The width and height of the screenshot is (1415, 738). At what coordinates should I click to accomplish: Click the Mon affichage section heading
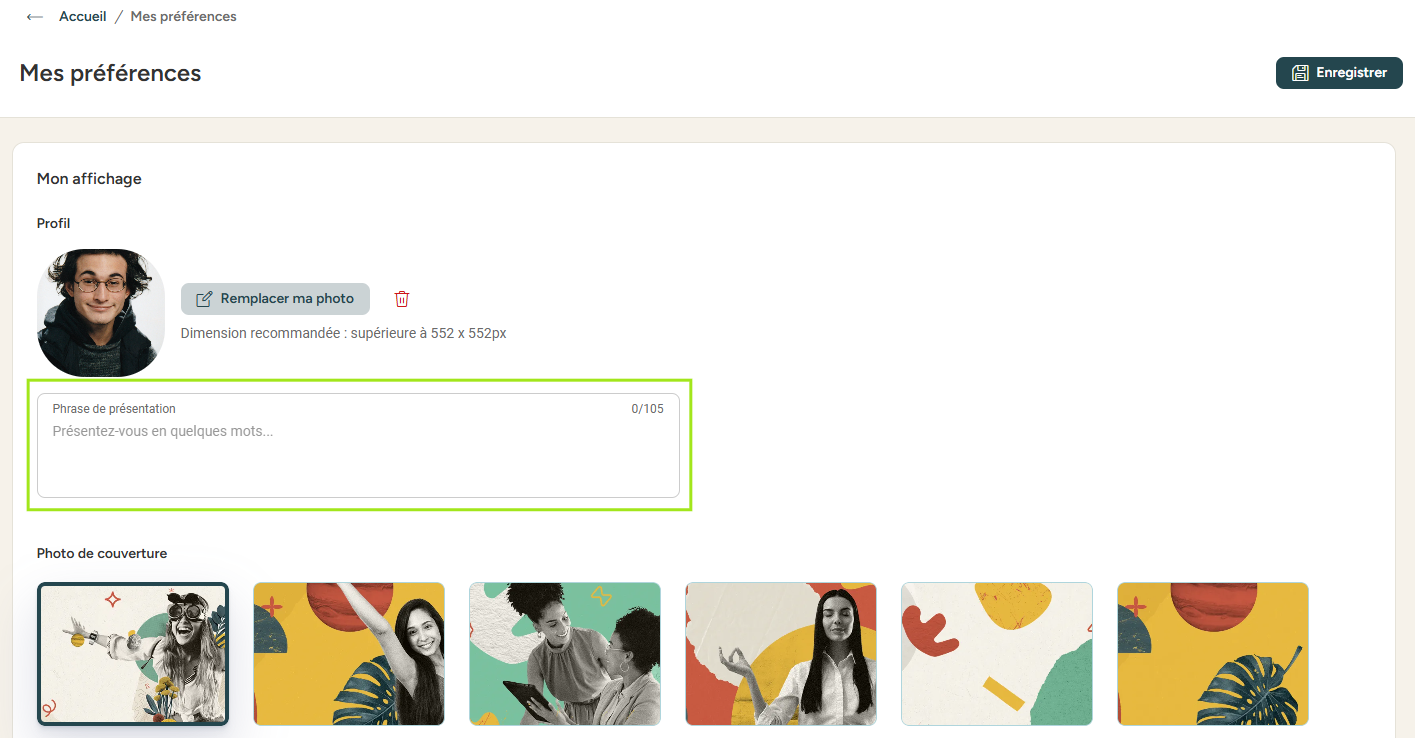[x=89, y=179]
